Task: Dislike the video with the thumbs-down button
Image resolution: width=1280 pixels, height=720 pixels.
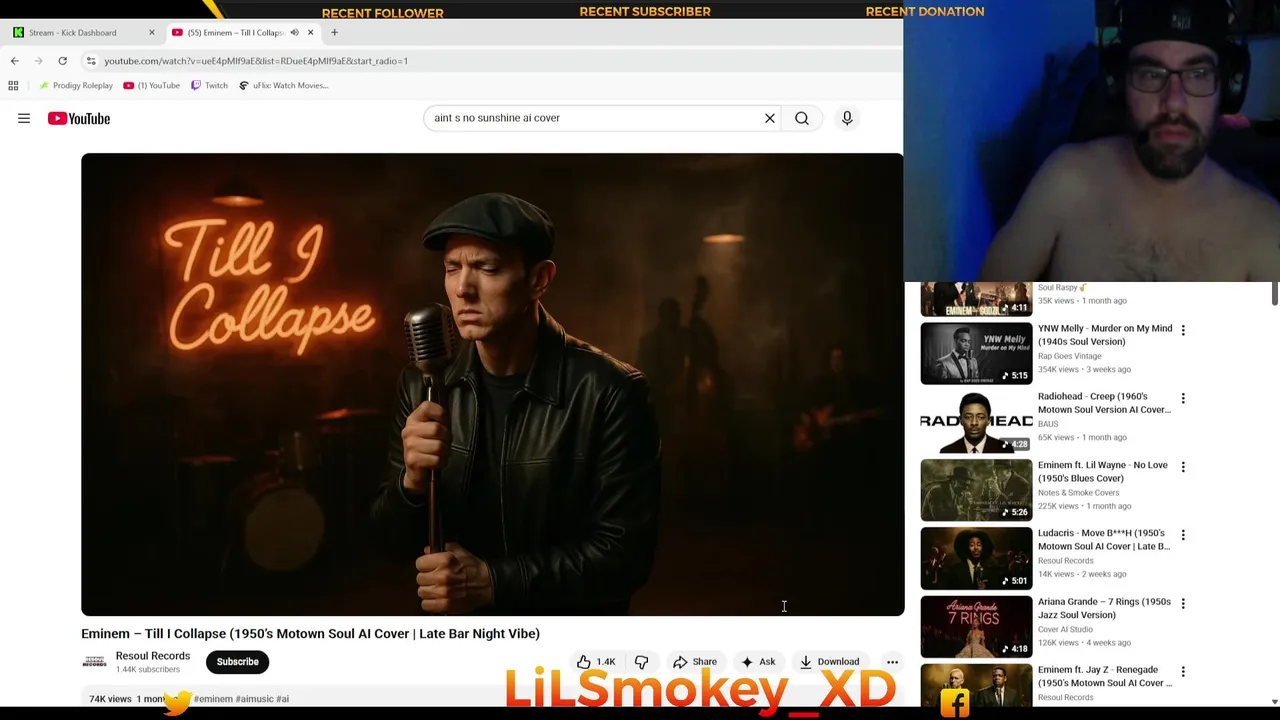Action: click(642, 661)
